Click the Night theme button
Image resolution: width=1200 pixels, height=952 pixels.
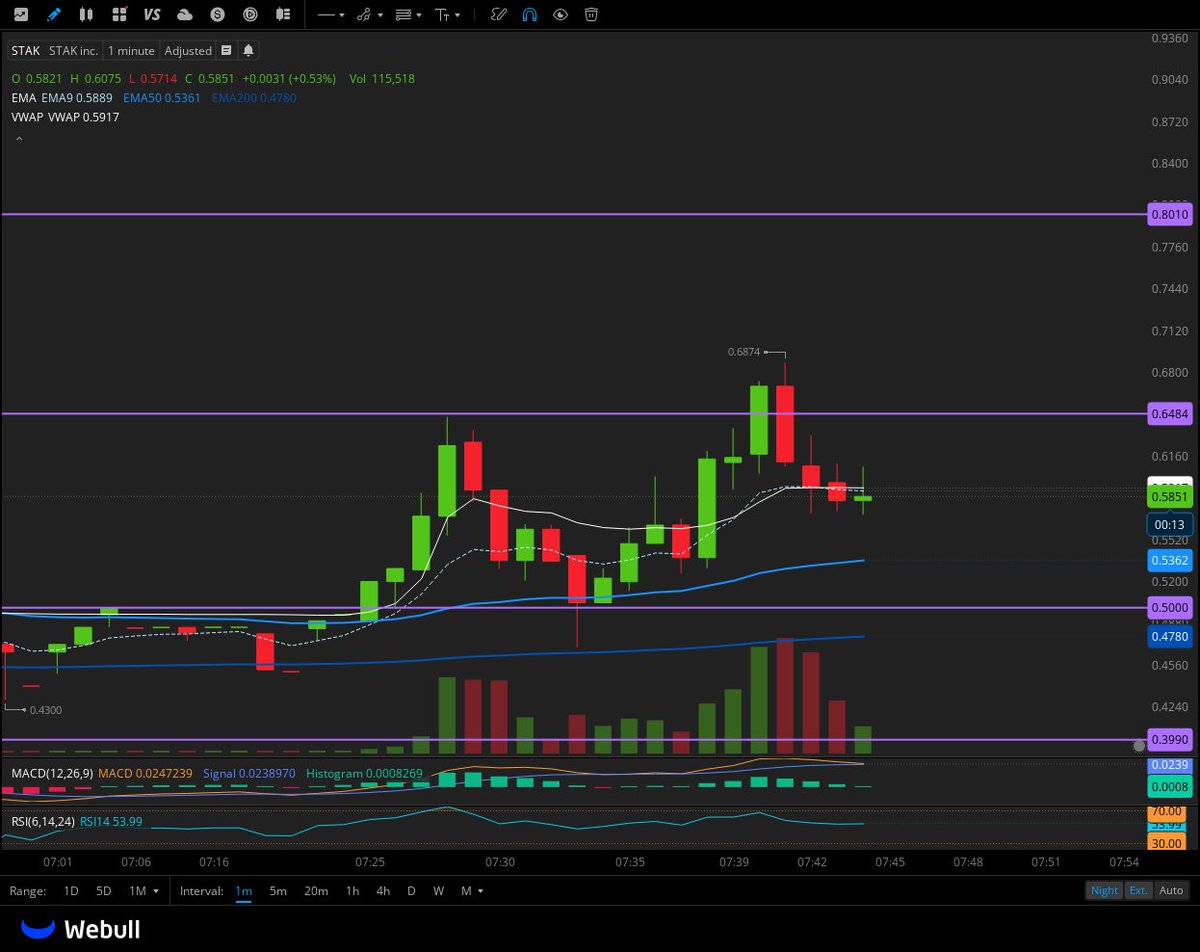click(x=1104, y=889)
